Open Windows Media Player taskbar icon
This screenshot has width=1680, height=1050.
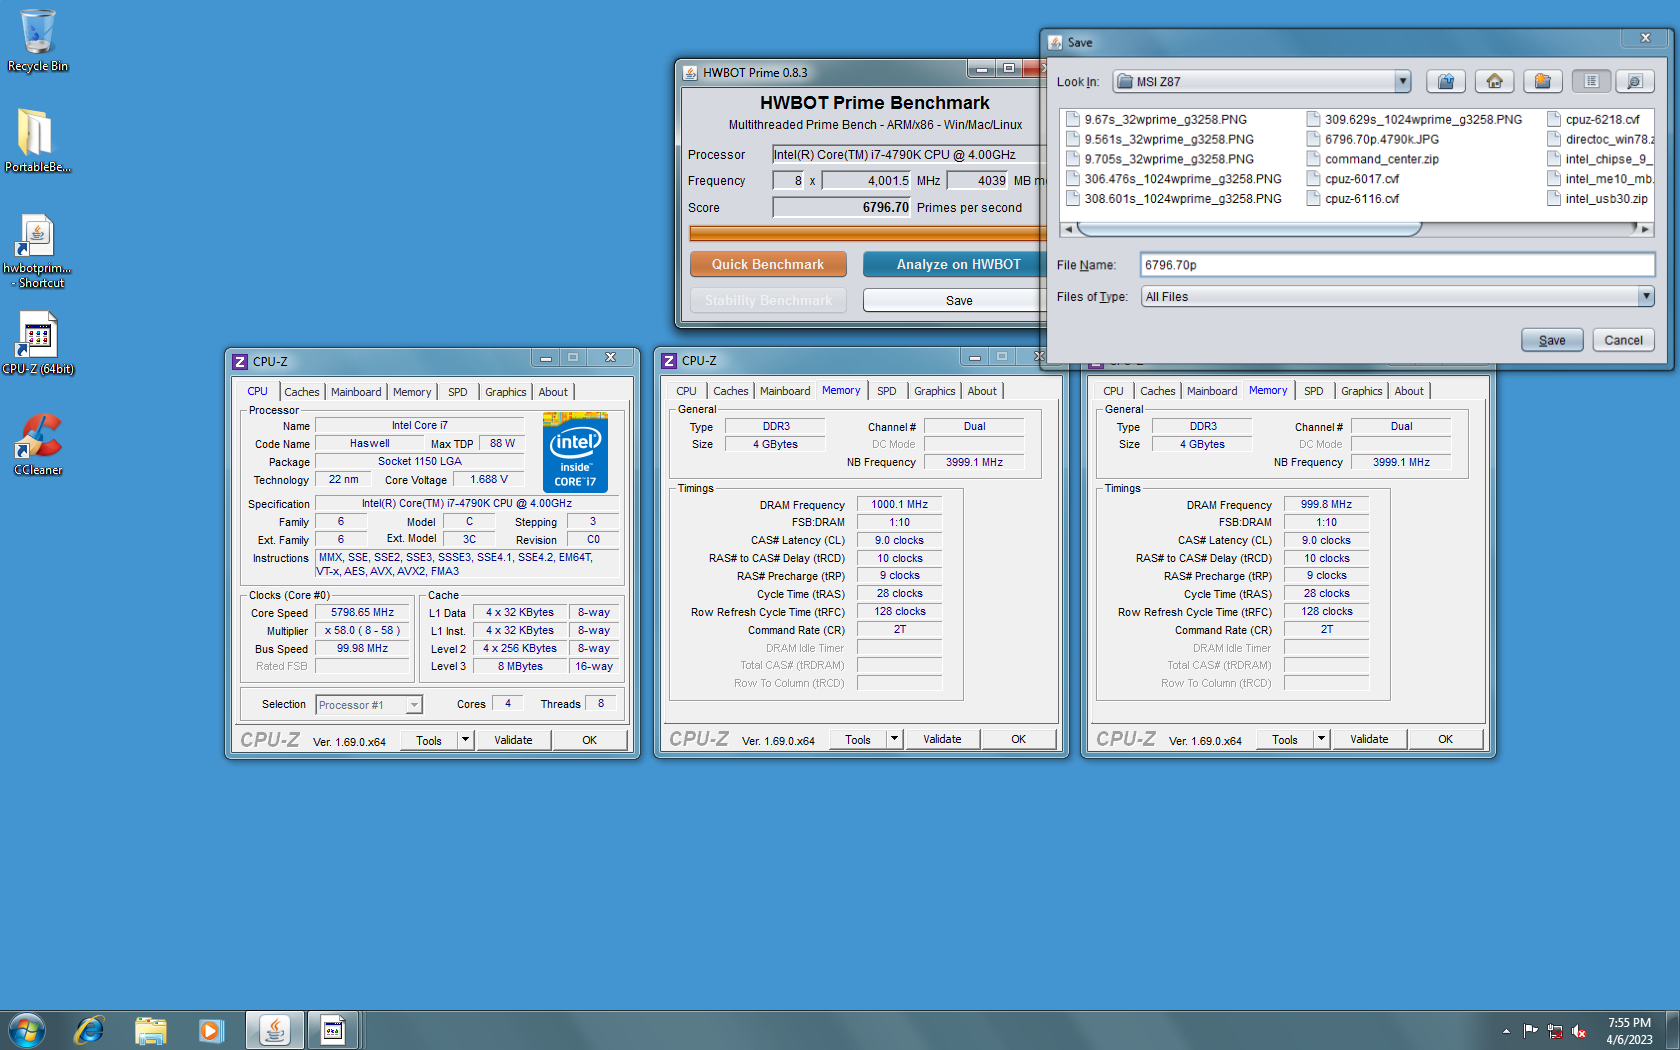click(211, 1030)
